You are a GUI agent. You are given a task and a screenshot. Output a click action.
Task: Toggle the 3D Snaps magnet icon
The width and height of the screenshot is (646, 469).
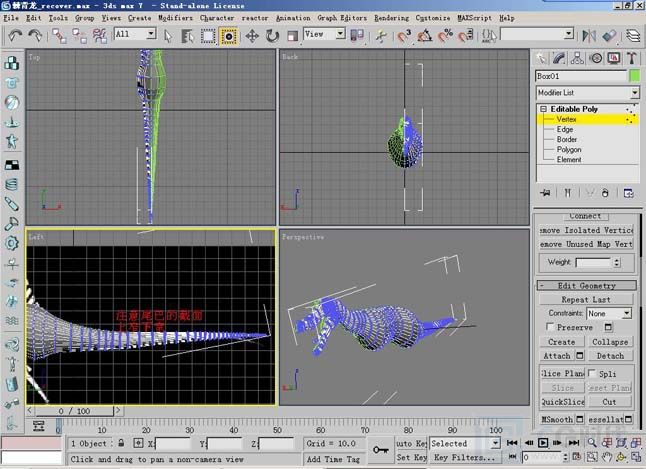[404, 36]
